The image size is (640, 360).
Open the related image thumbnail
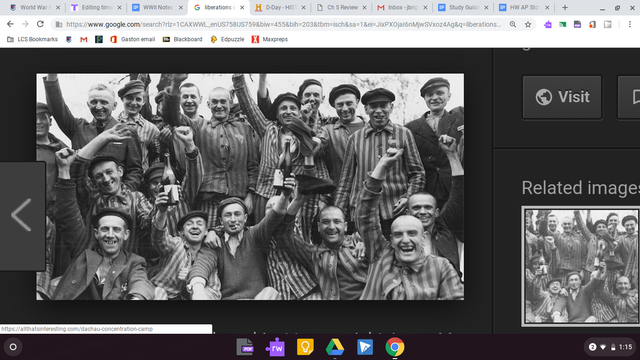[x=581, y=266]
